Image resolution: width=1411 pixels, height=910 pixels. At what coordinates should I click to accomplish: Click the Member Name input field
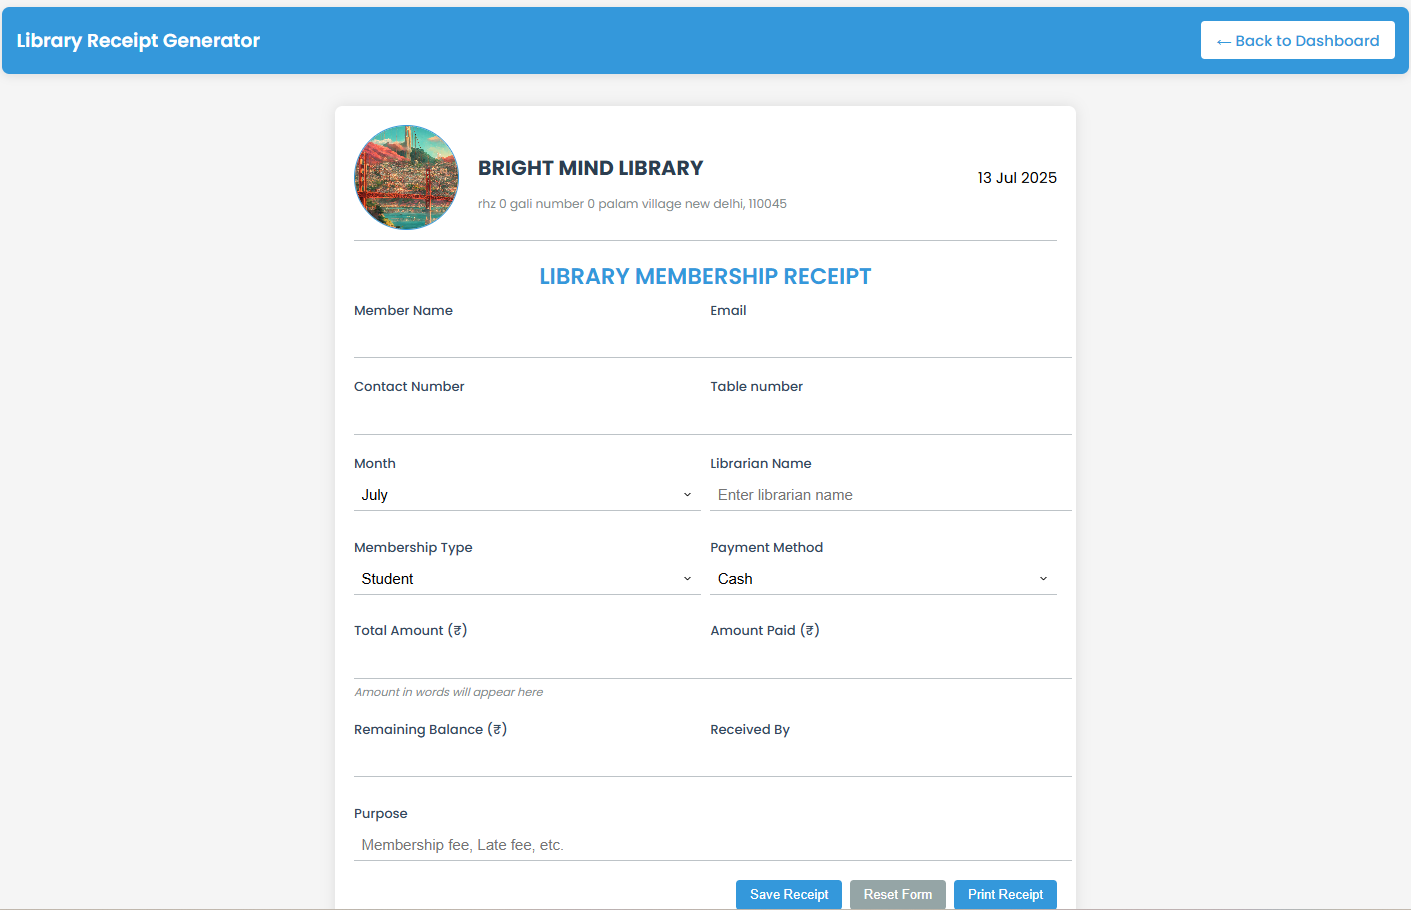(520, 338)
